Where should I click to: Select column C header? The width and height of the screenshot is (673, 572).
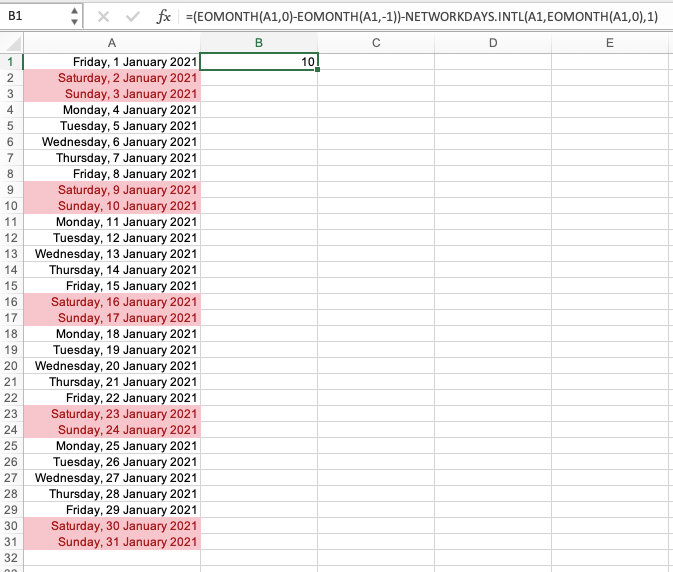click(376, 43)
